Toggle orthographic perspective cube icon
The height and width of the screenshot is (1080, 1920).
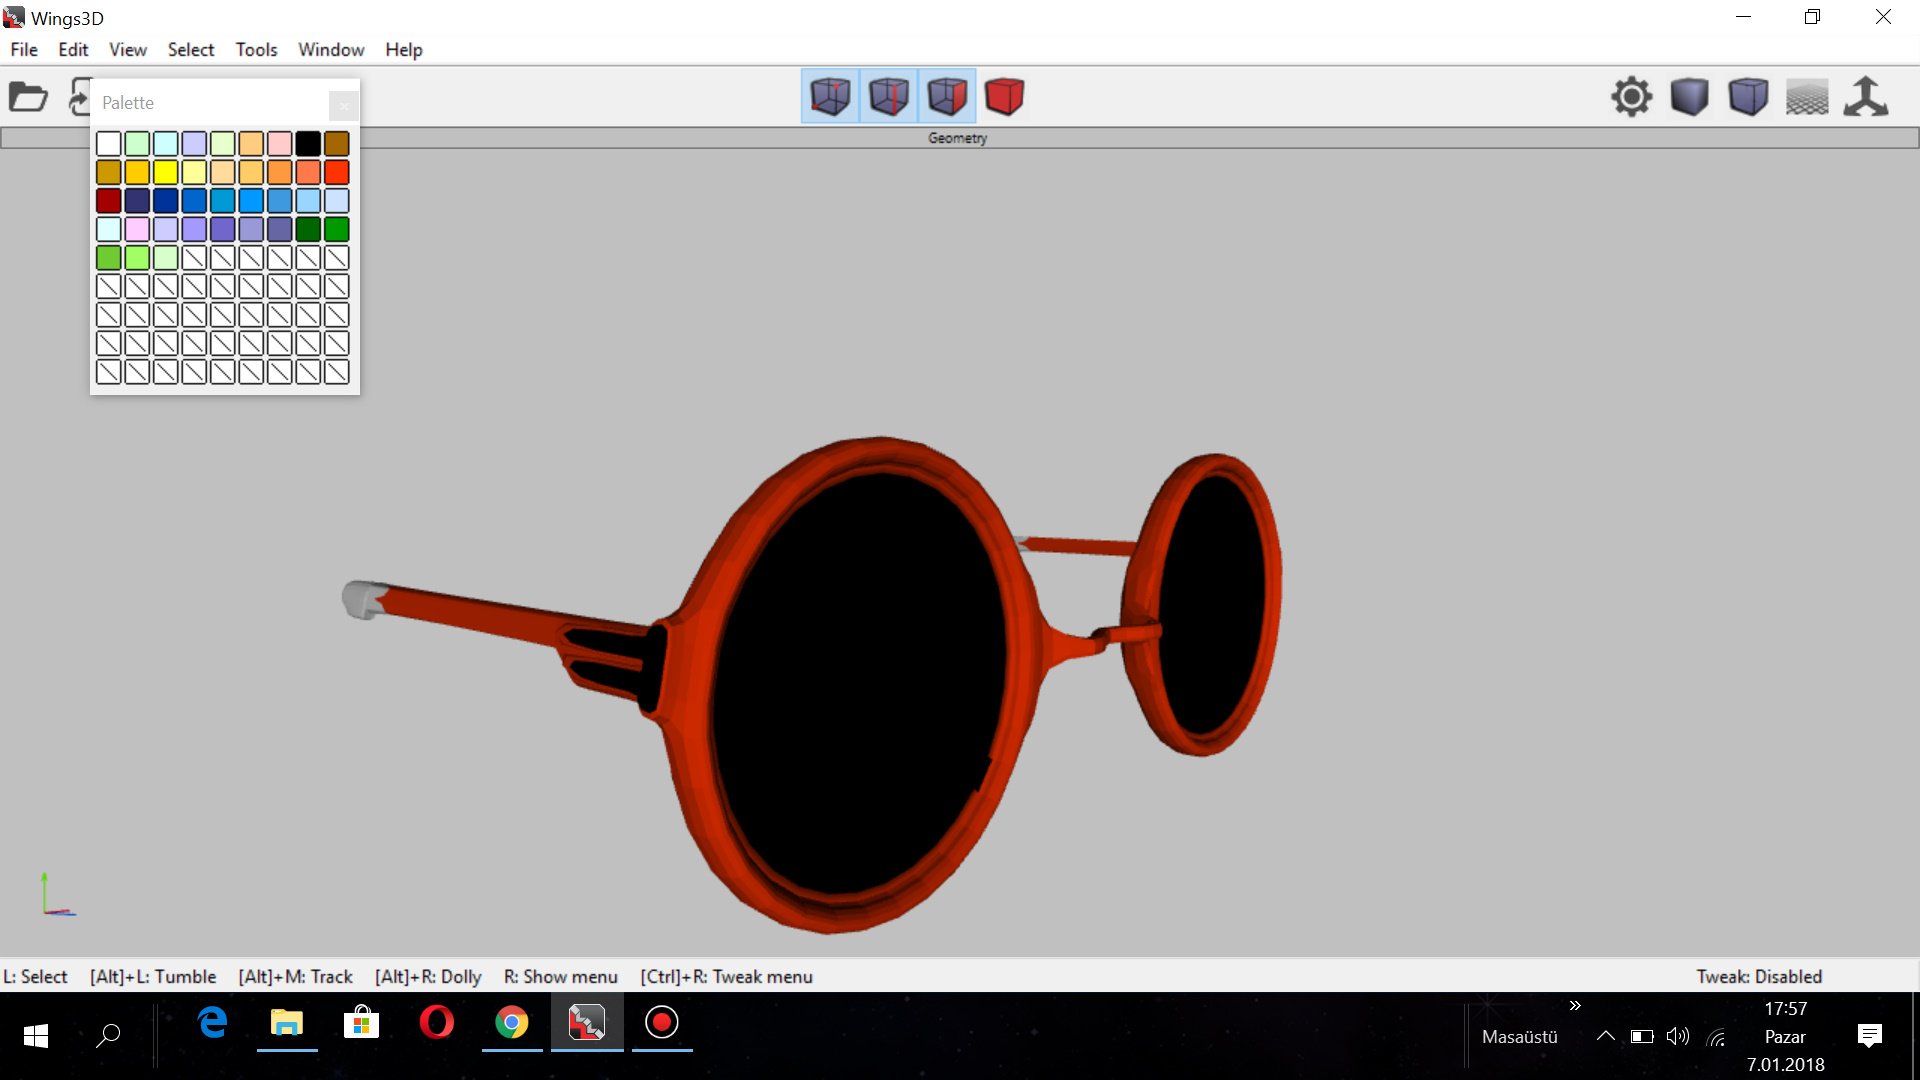point(1748,97)
